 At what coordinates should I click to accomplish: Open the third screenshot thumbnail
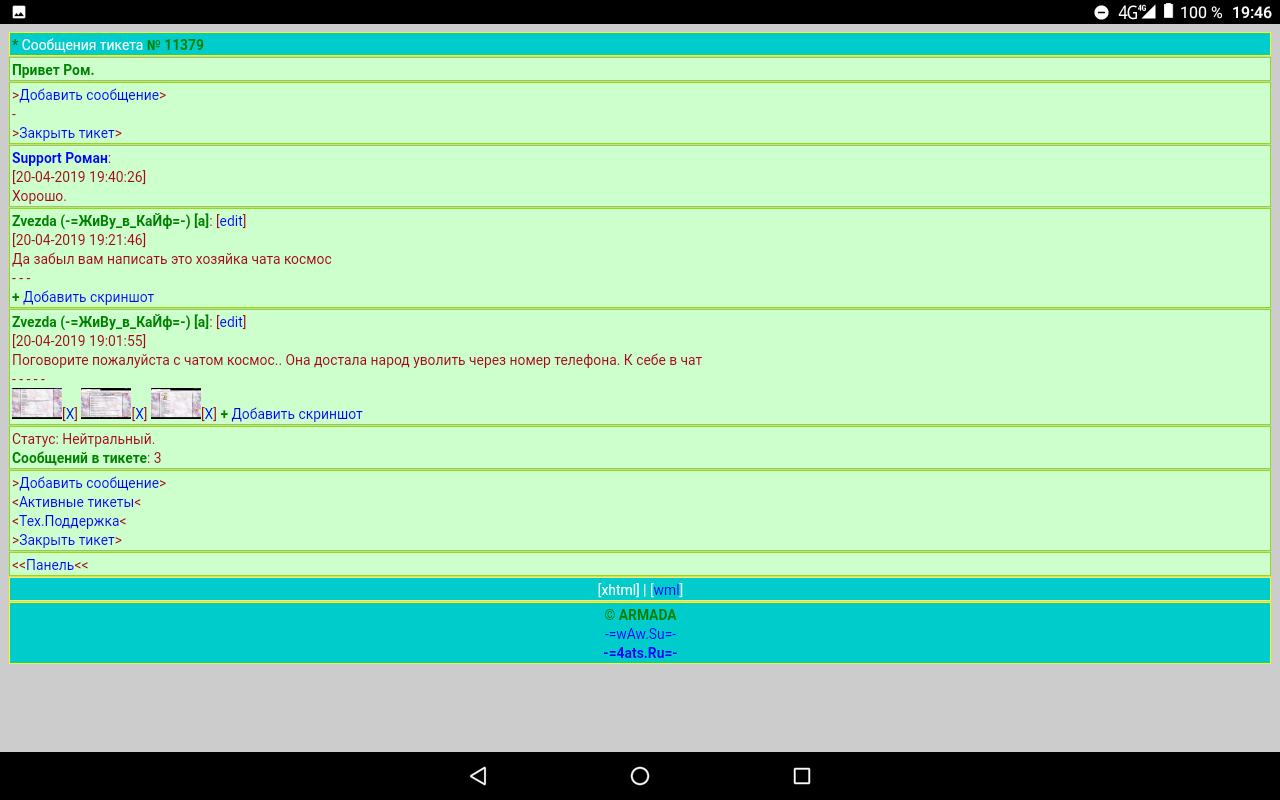coord(176,404)
